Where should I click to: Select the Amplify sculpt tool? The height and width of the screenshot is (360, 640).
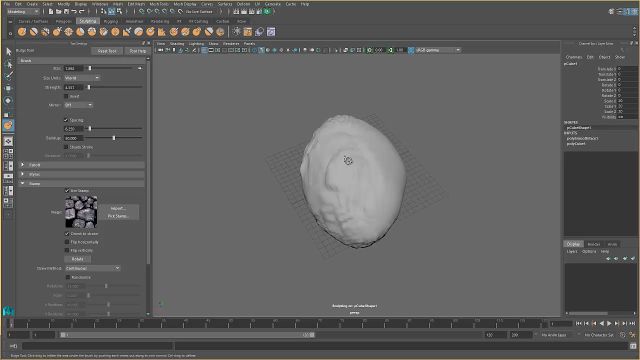pos(209,32)
